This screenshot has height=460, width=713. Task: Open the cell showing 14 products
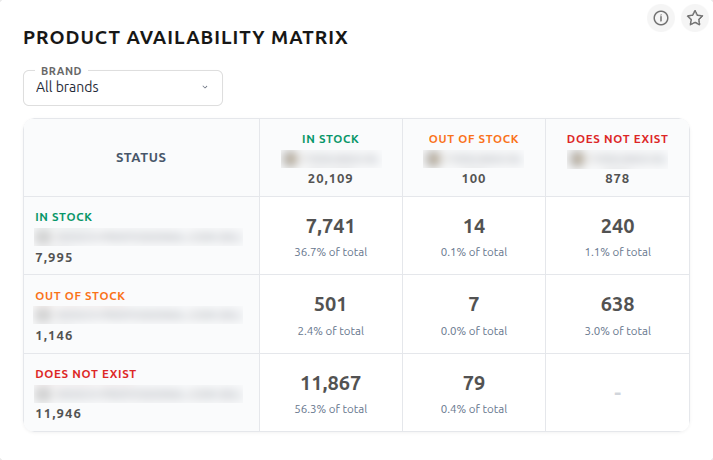pos(473,236)
